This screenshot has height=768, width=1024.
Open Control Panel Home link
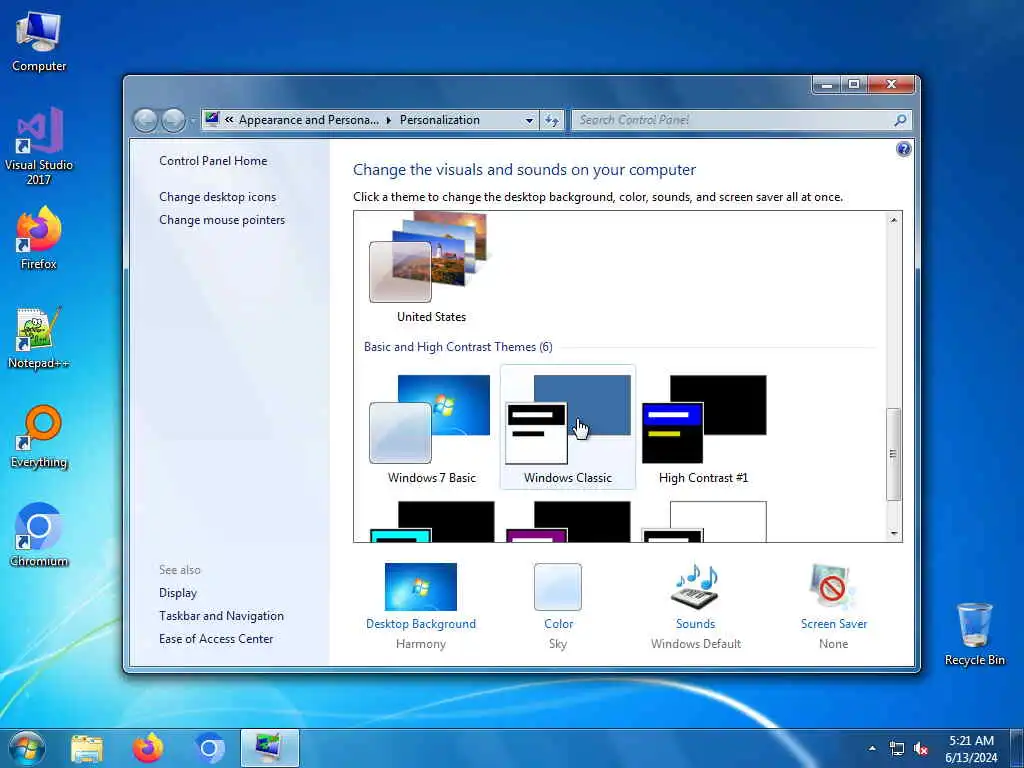click(213, 161)
